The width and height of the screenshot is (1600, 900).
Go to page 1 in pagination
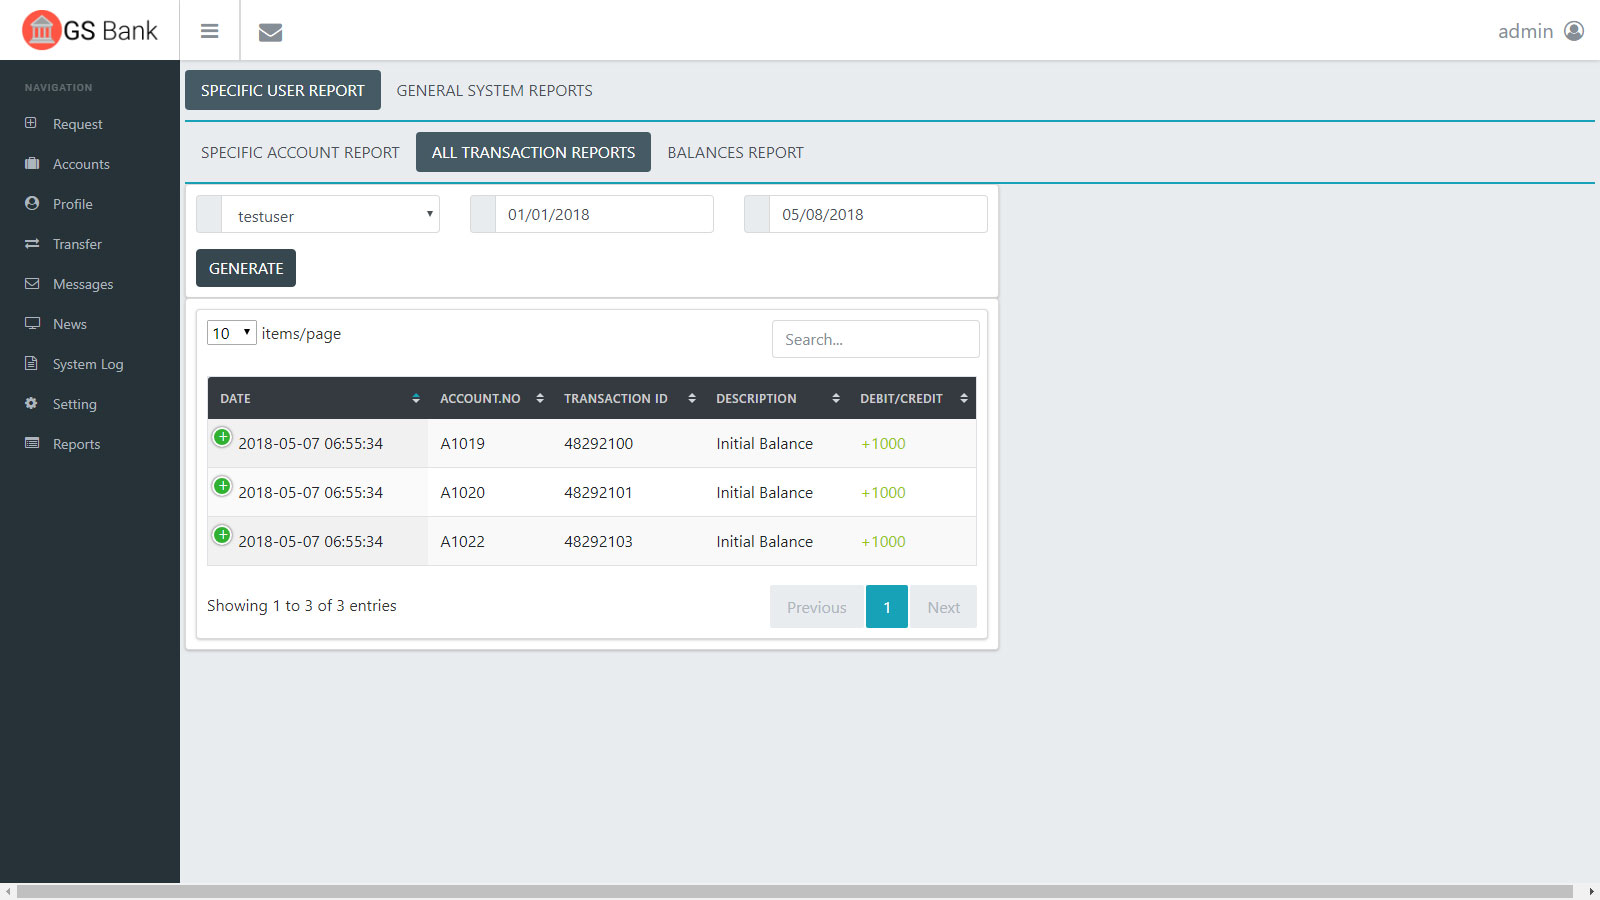pyautogui.click(x=886, y=607)
